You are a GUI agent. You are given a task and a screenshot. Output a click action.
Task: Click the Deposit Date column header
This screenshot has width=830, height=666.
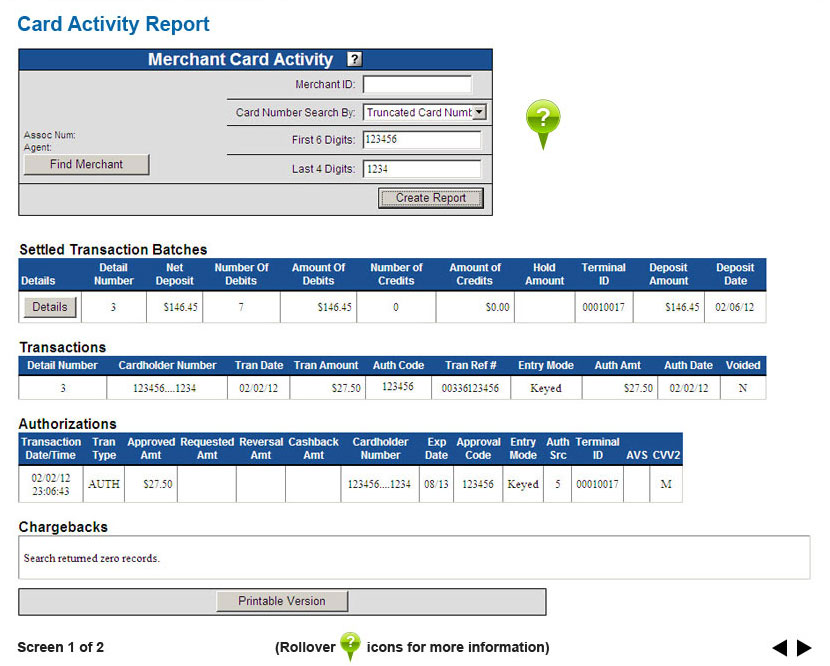click(735, 274)
